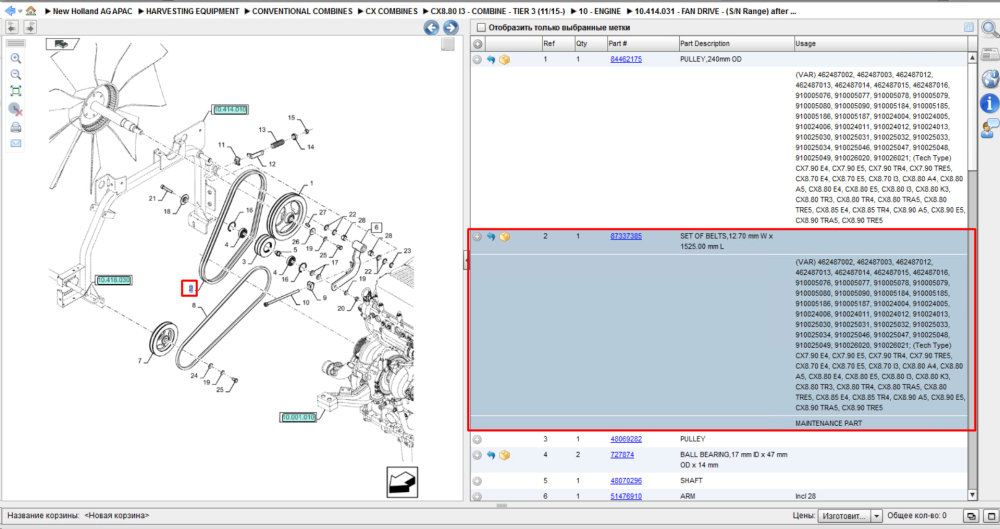Viewport: 1000px width, 529px height.
Task: Sort by Part Description column header
Action: 736,44
